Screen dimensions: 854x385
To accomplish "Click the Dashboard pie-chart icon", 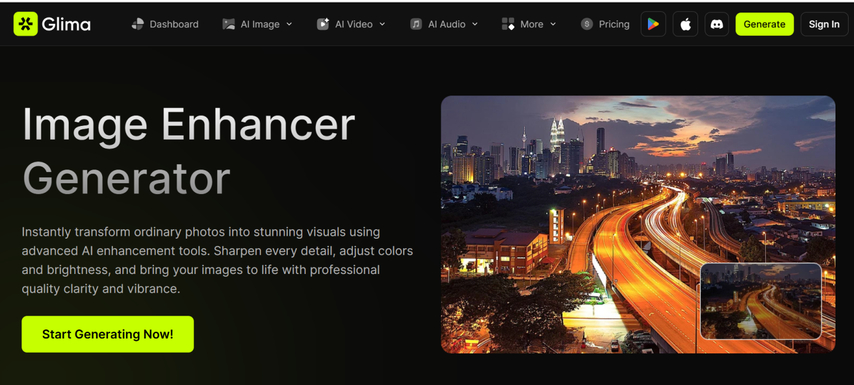I will coord(138,24).
